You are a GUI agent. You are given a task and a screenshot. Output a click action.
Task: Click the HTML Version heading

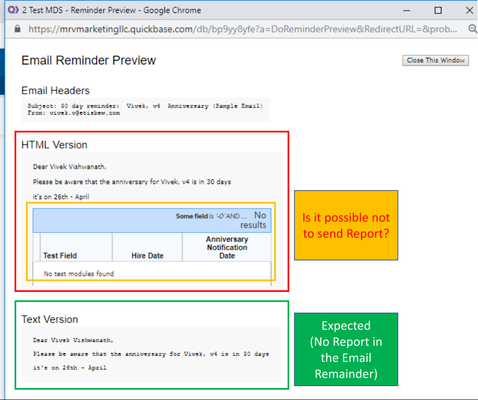(x=54, y=145)
